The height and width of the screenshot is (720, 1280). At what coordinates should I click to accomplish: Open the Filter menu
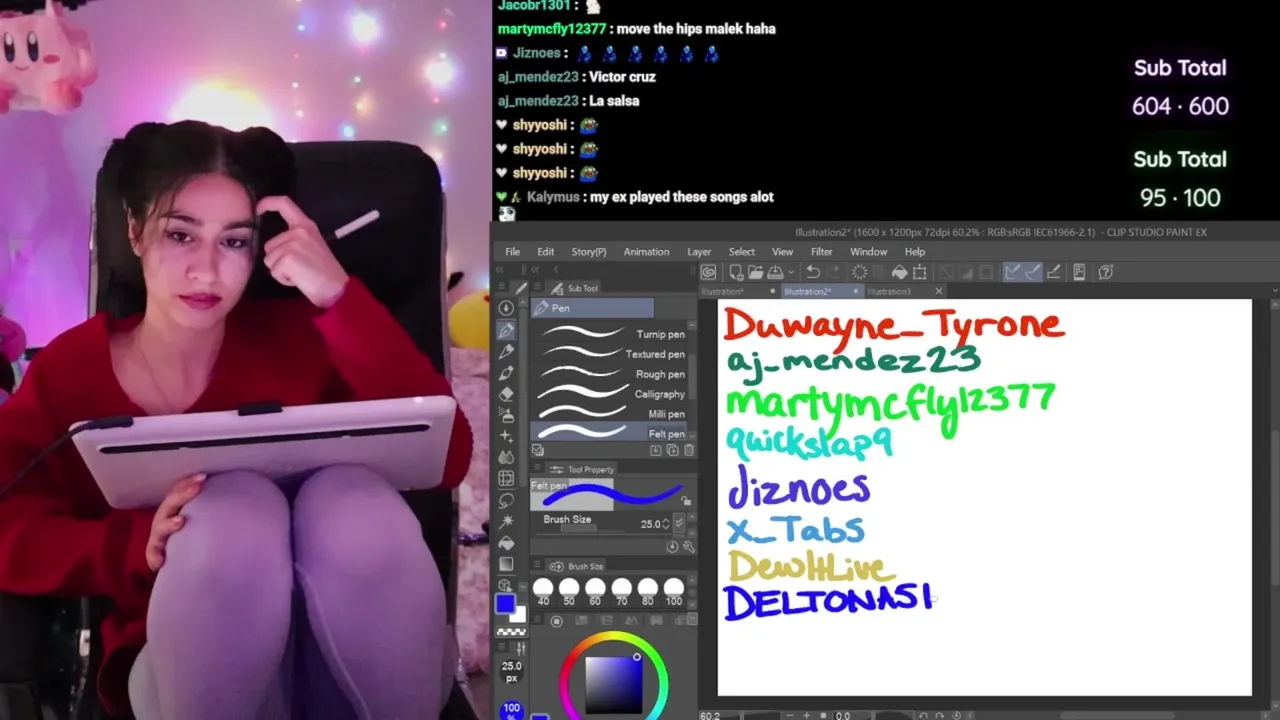(821, 252)
